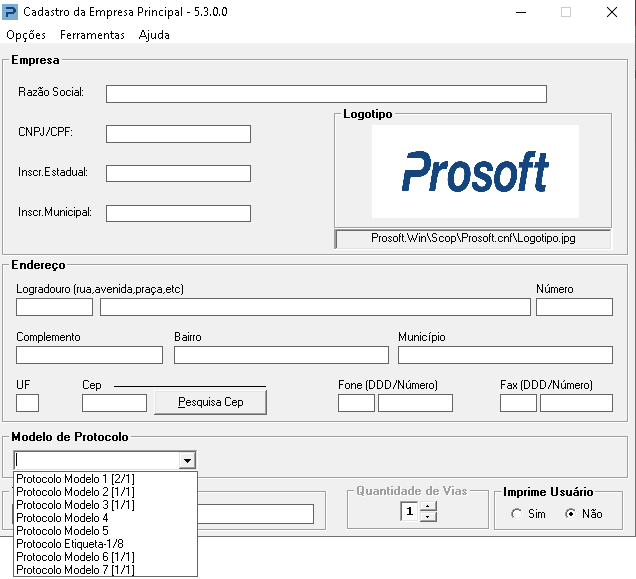The height and width of the screenshot is (579, 636).
Task: Click the Município input field
Action: (505, 355)
